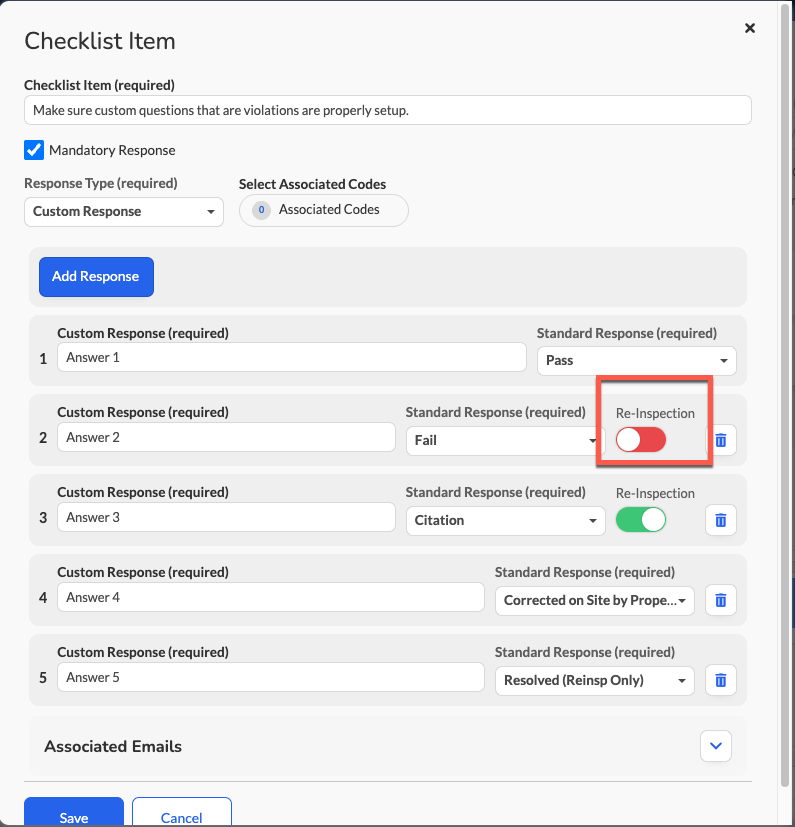Image resolution: width=795 pixels, height=827 pixels.
Task: Toggle the Mandatory Response checkbox
Action: pos(34,150)
